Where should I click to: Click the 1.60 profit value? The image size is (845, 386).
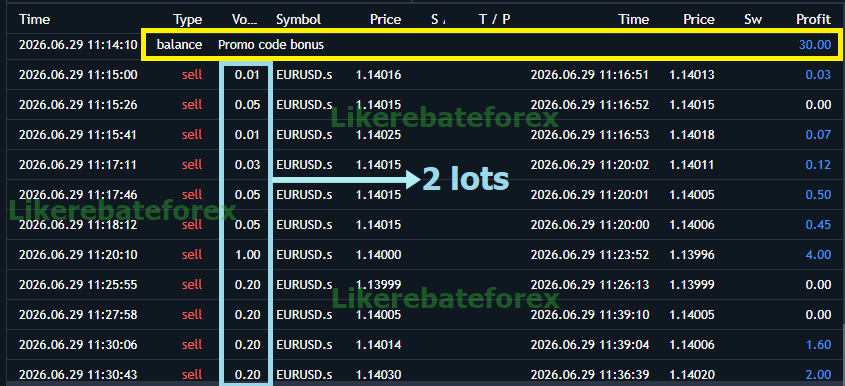pos(818,344)
